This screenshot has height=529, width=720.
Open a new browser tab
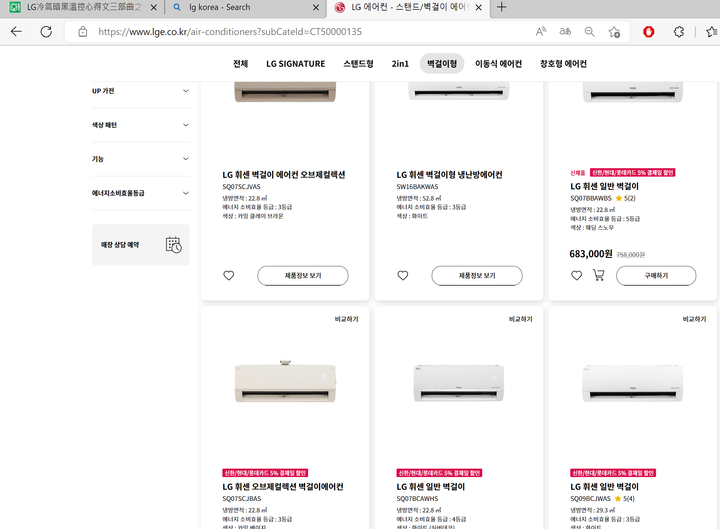(x=501, y=7)
